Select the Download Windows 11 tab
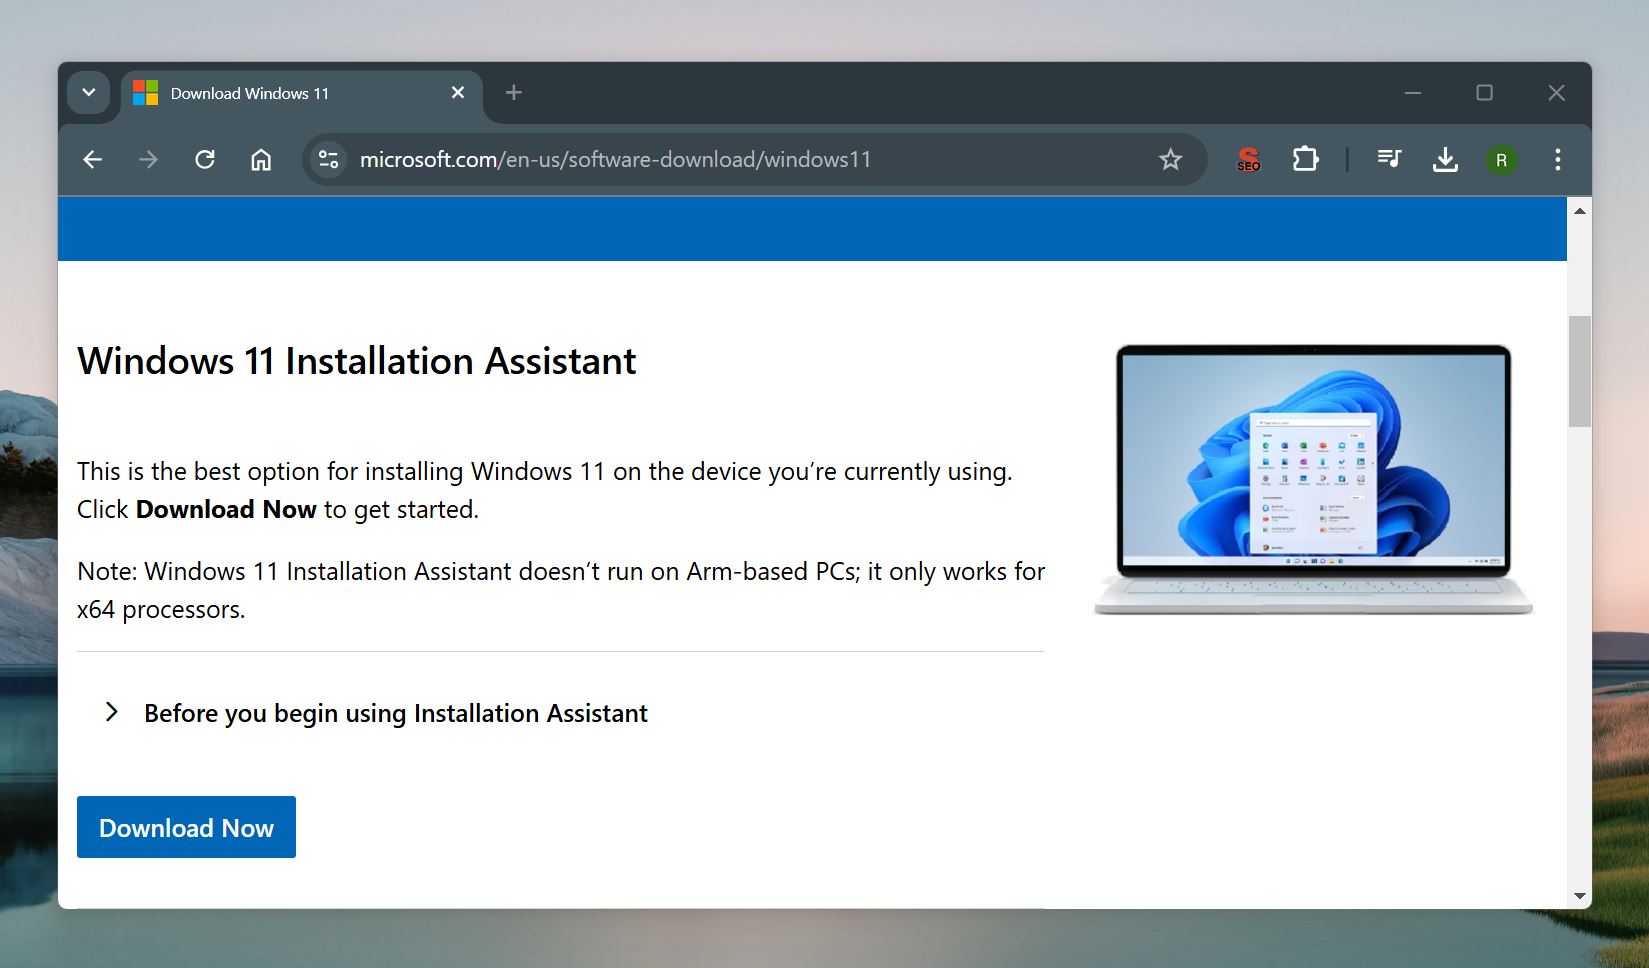Image resolution: width=1649 pixels, height=968 pixels. point(301,94)
